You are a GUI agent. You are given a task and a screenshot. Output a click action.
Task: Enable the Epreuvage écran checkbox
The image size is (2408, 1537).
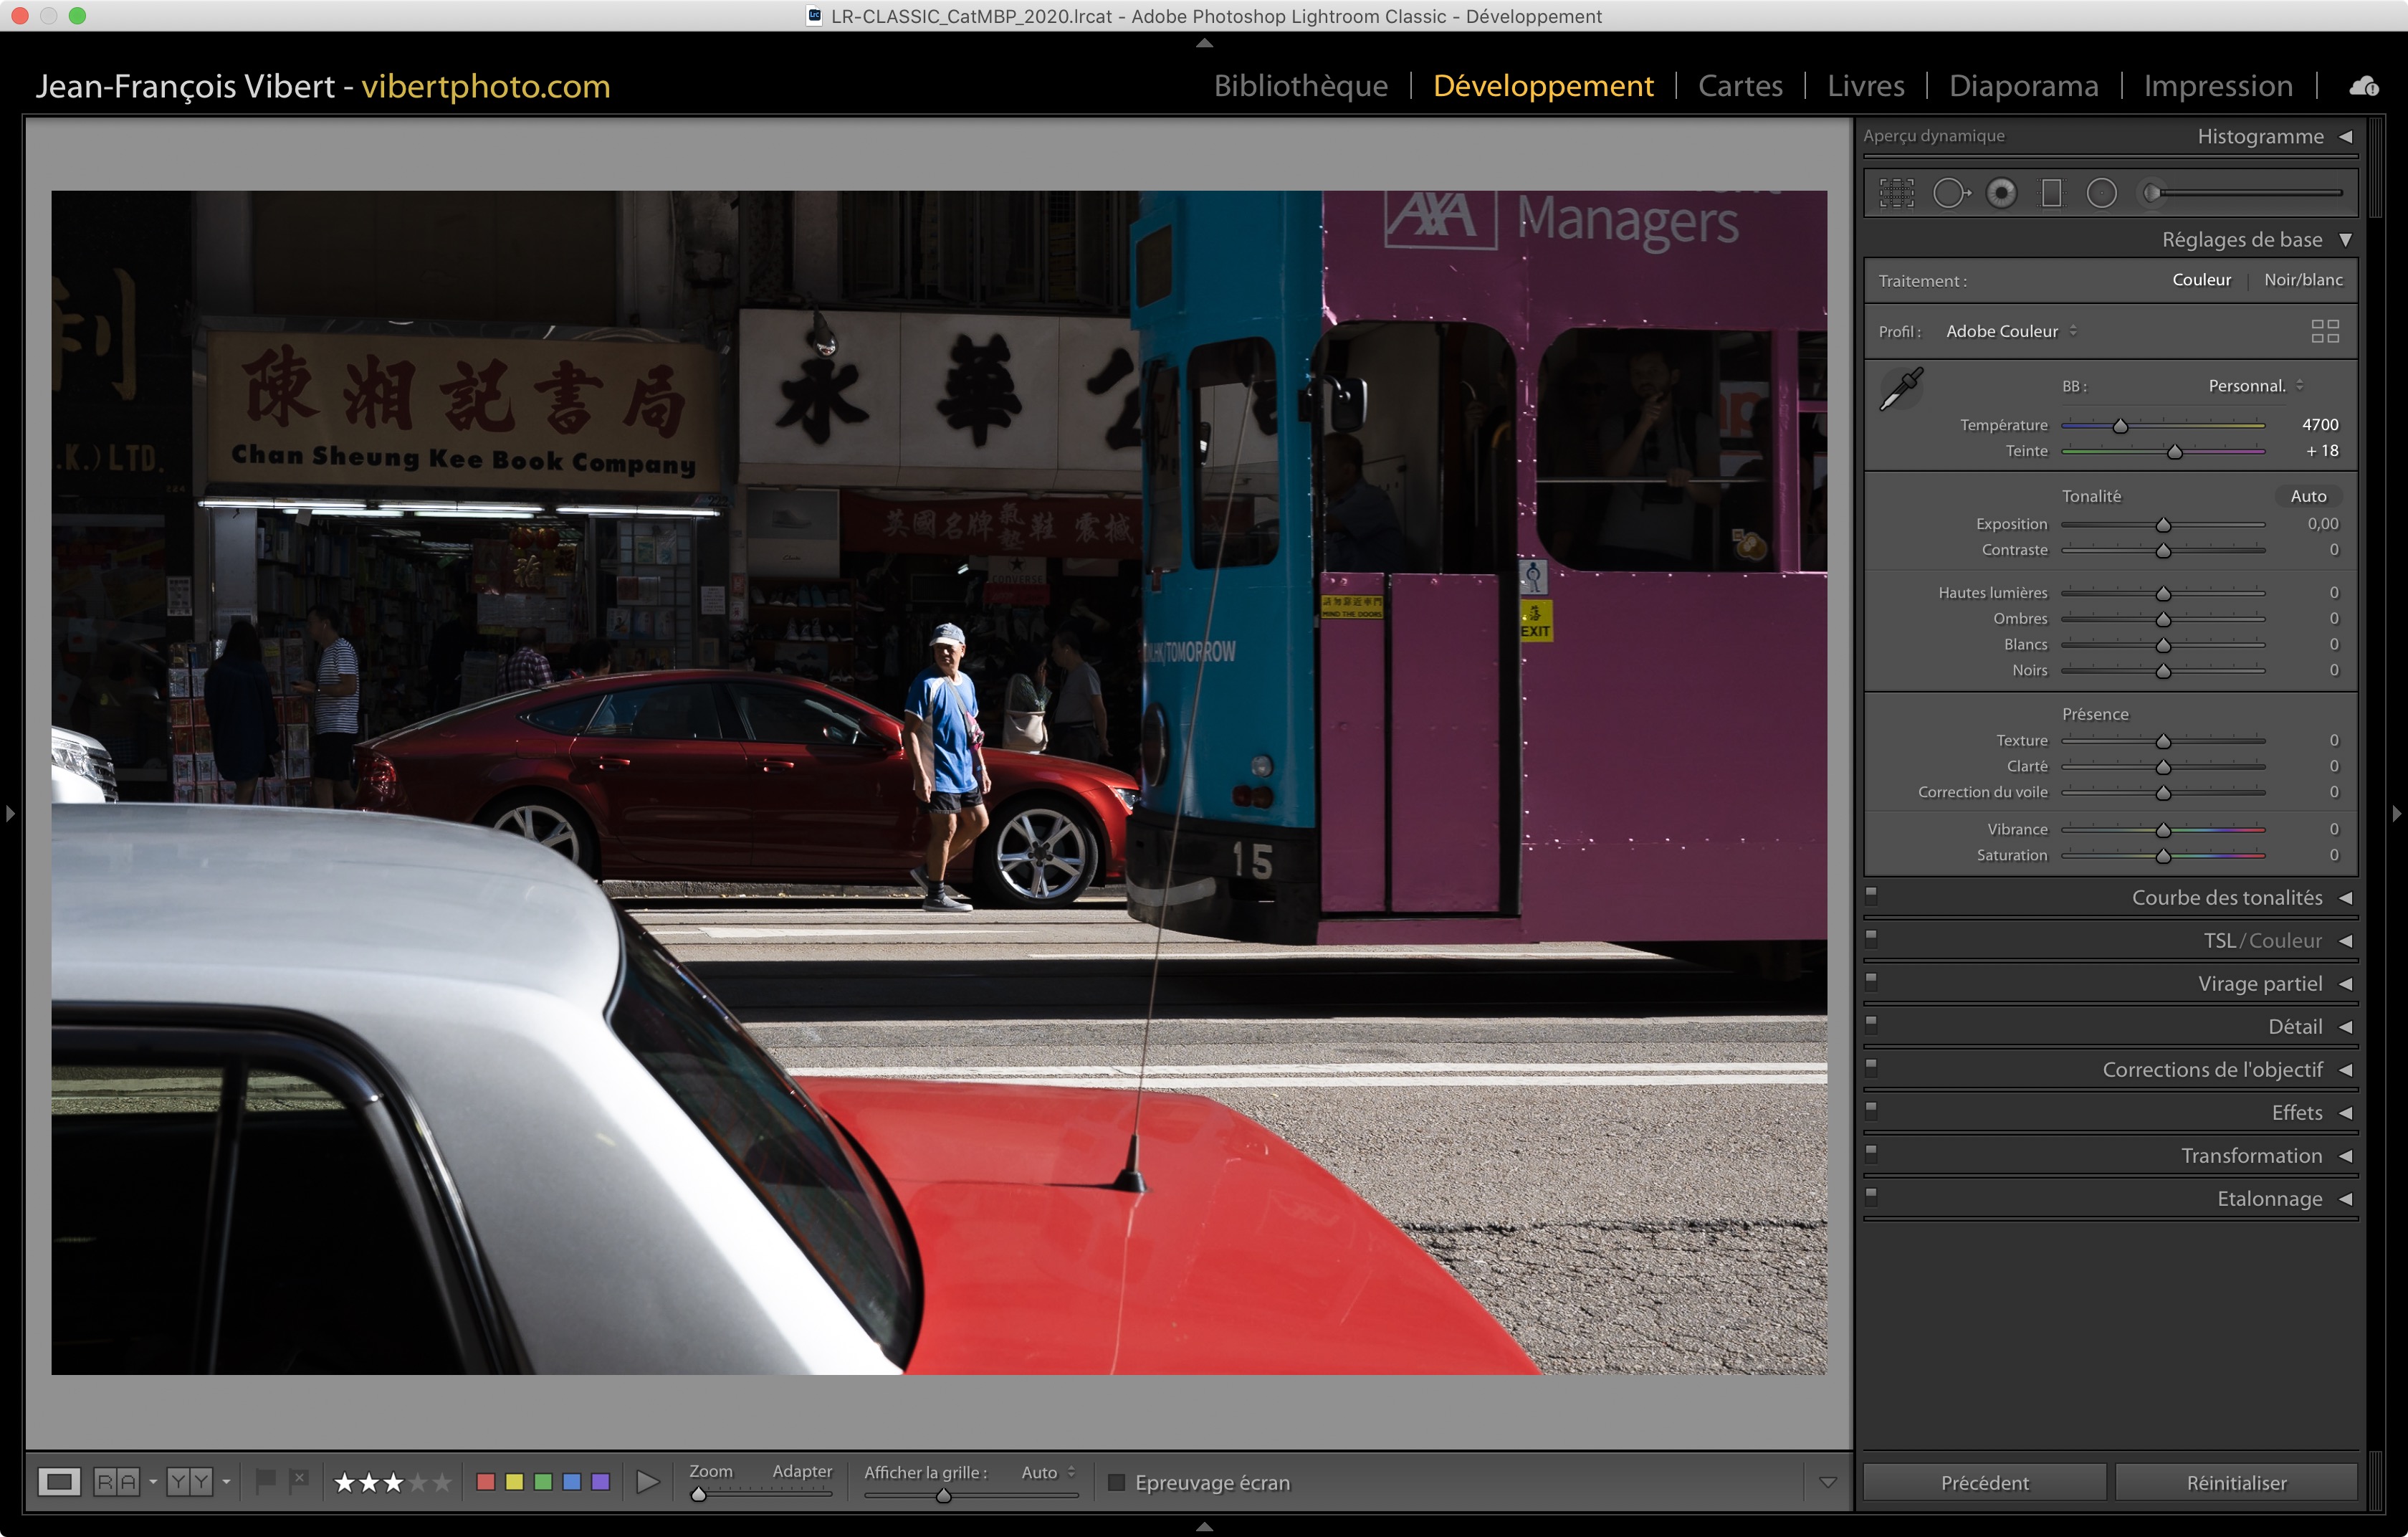coord(1117,1482)
